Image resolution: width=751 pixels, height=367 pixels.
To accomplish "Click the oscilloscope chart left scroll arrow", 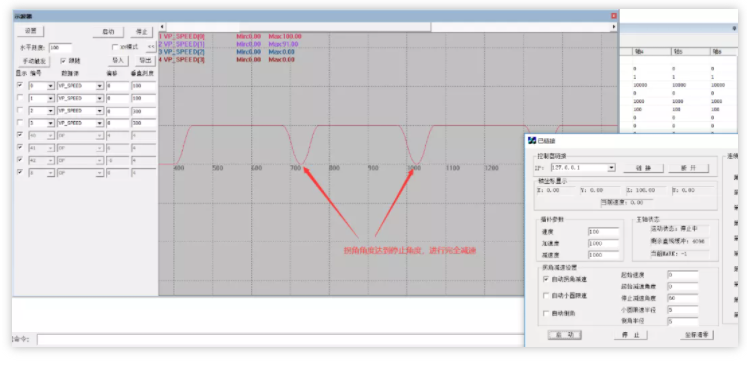I will click(x=162, y=27).
